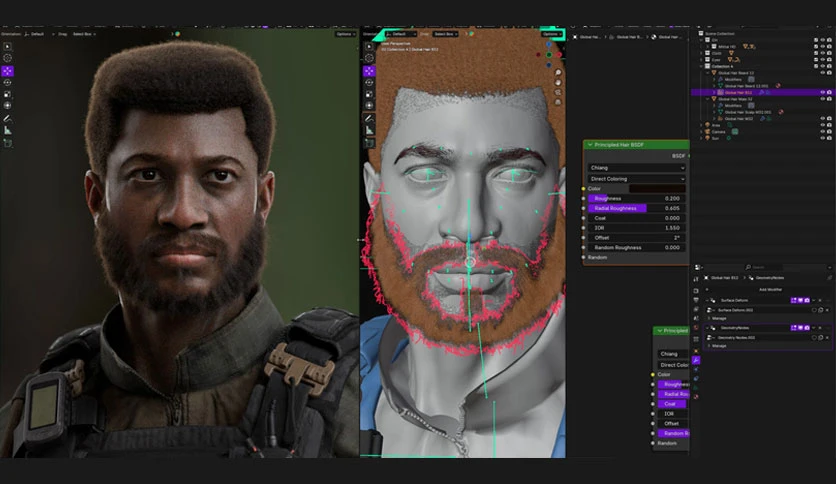Click the red X axis on navigation gizmo
Screen dimensions: 836x484
pyautogui.click(x=559, y=54)
